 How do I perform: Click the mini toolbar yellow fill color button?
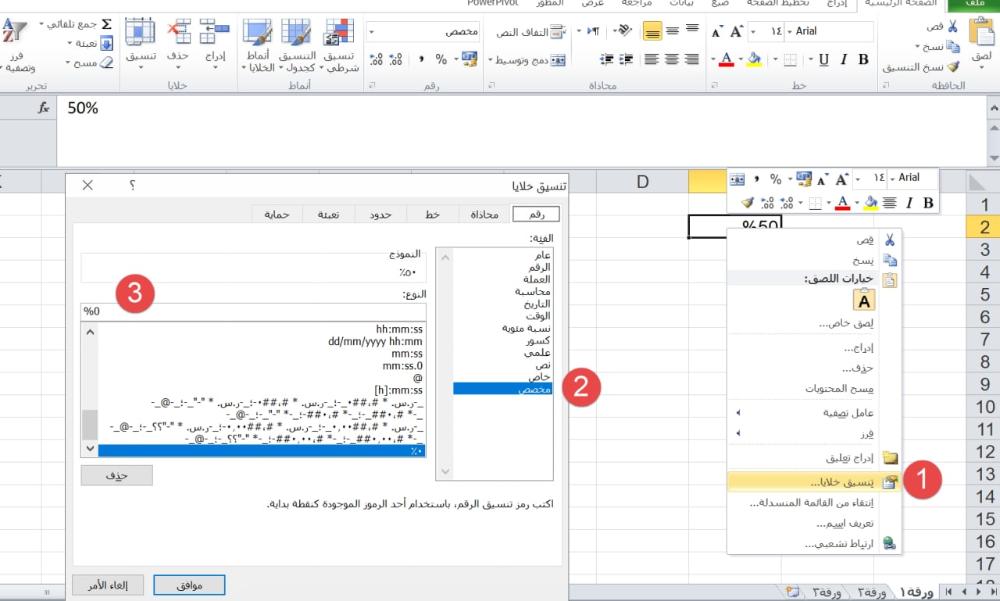coord(871,203)
